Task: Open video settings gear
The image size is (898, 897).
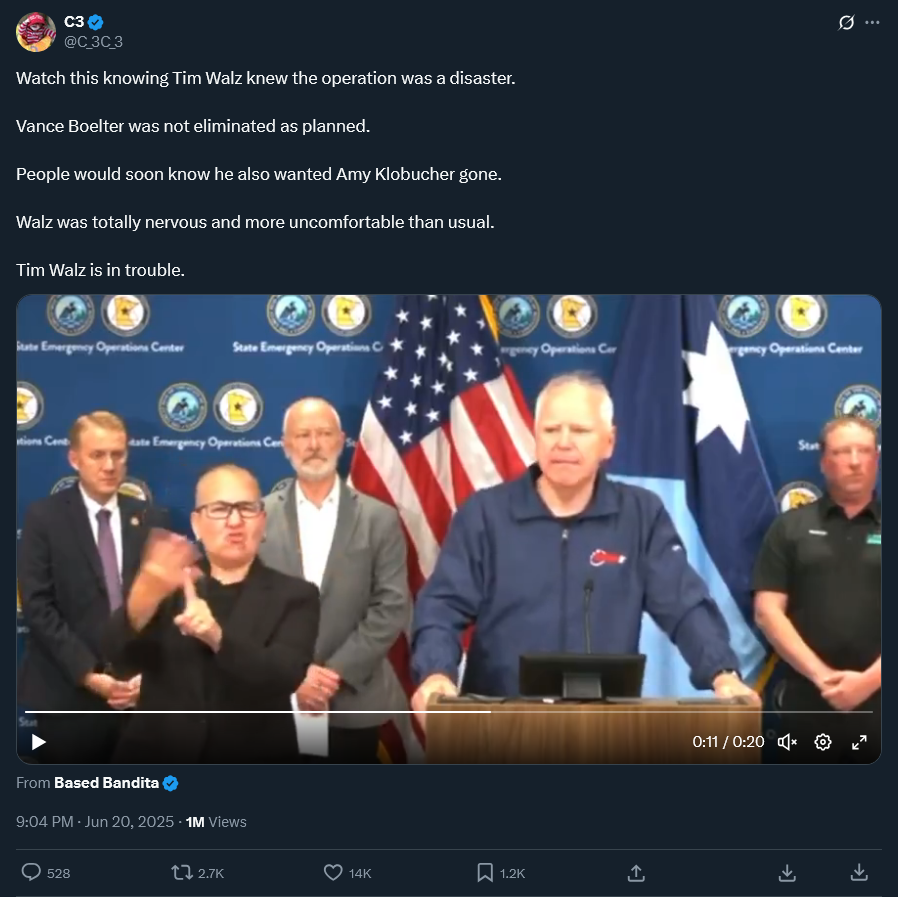Action: [x=822, y=742]
